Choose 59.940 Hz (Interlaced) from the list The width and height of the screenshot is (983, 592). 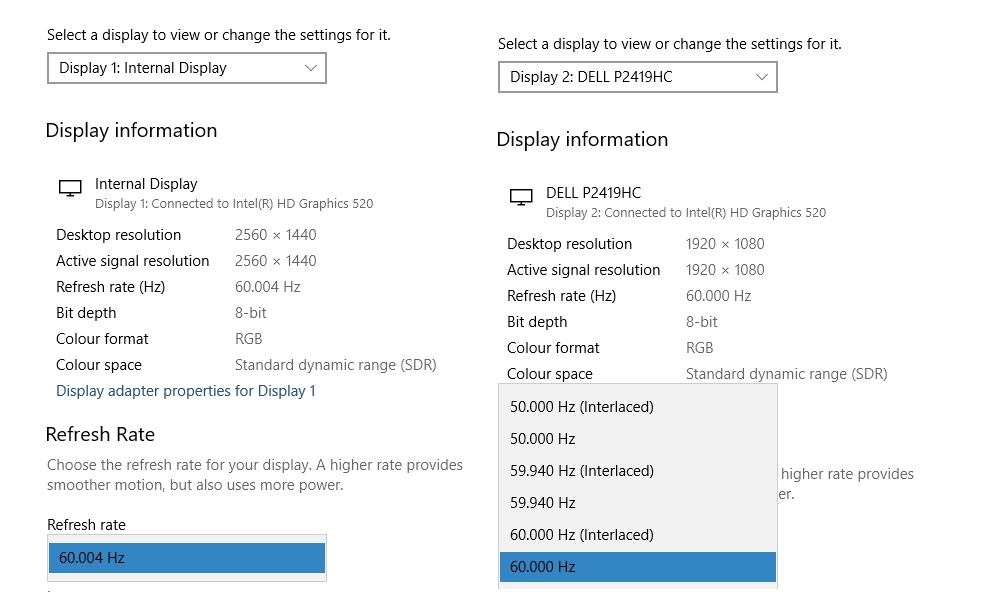pyautogui.click(x=638, y=471)
